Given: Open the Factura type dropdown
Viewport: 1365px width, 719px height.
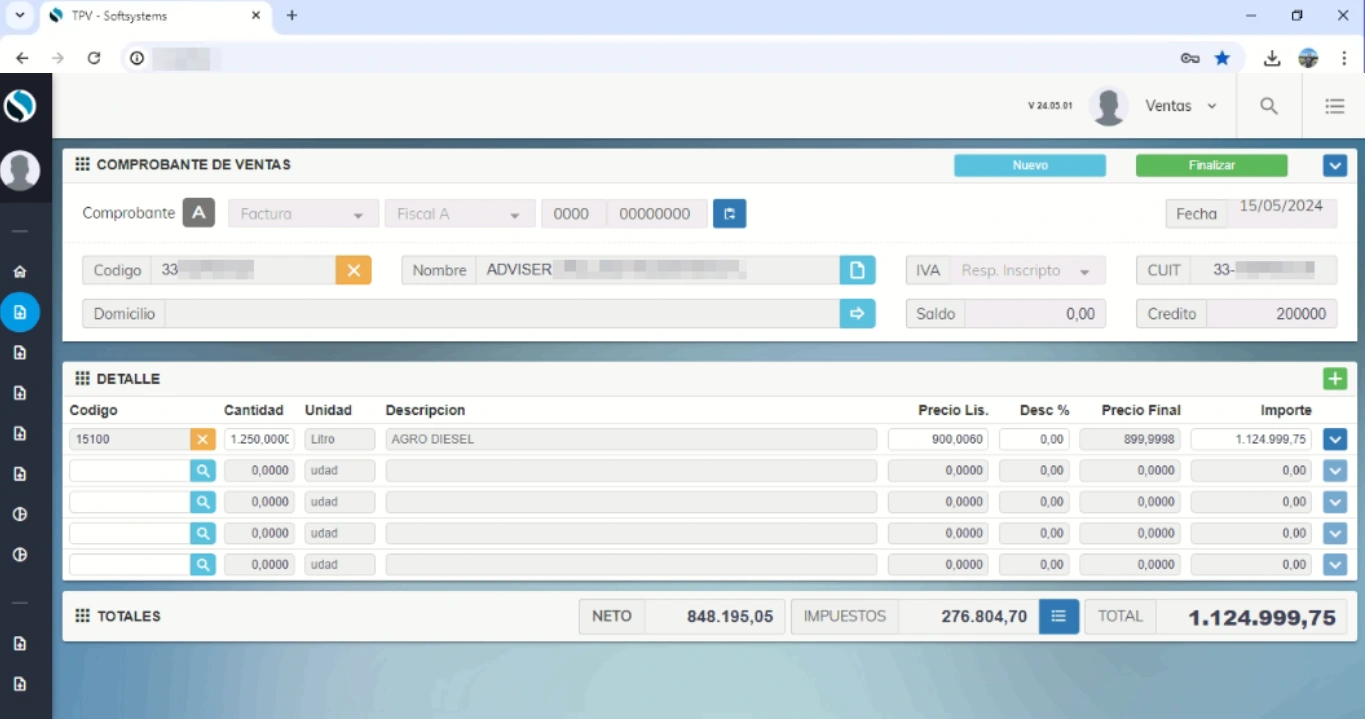Looking at the screenshot, I should point(303,214).
